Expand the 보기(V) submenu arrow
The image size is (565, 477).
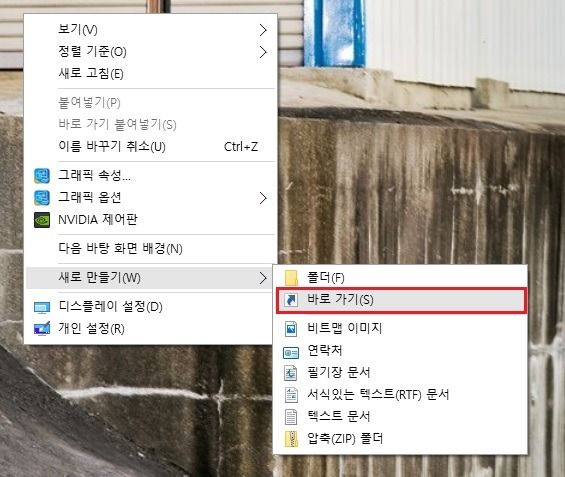263,30
